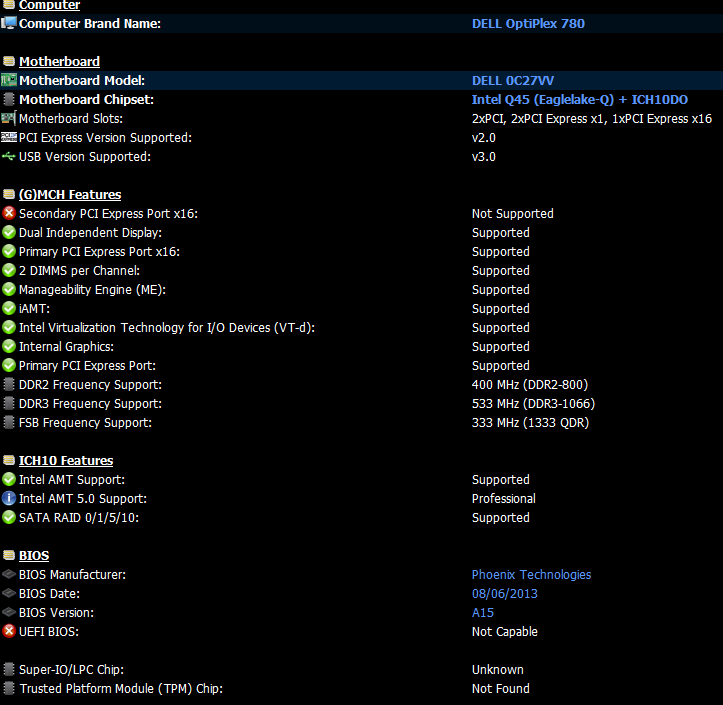Click green check for Dual Independent Display
The width and height of the screenshot is (723, 705).
9,232
